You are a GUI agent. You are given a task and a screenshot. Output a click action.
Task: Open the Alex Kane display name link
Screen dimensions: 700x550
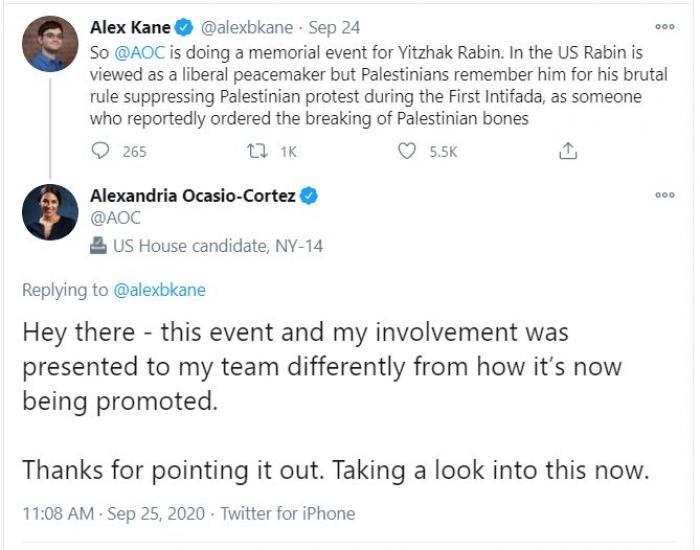click(x=130, y=26)
